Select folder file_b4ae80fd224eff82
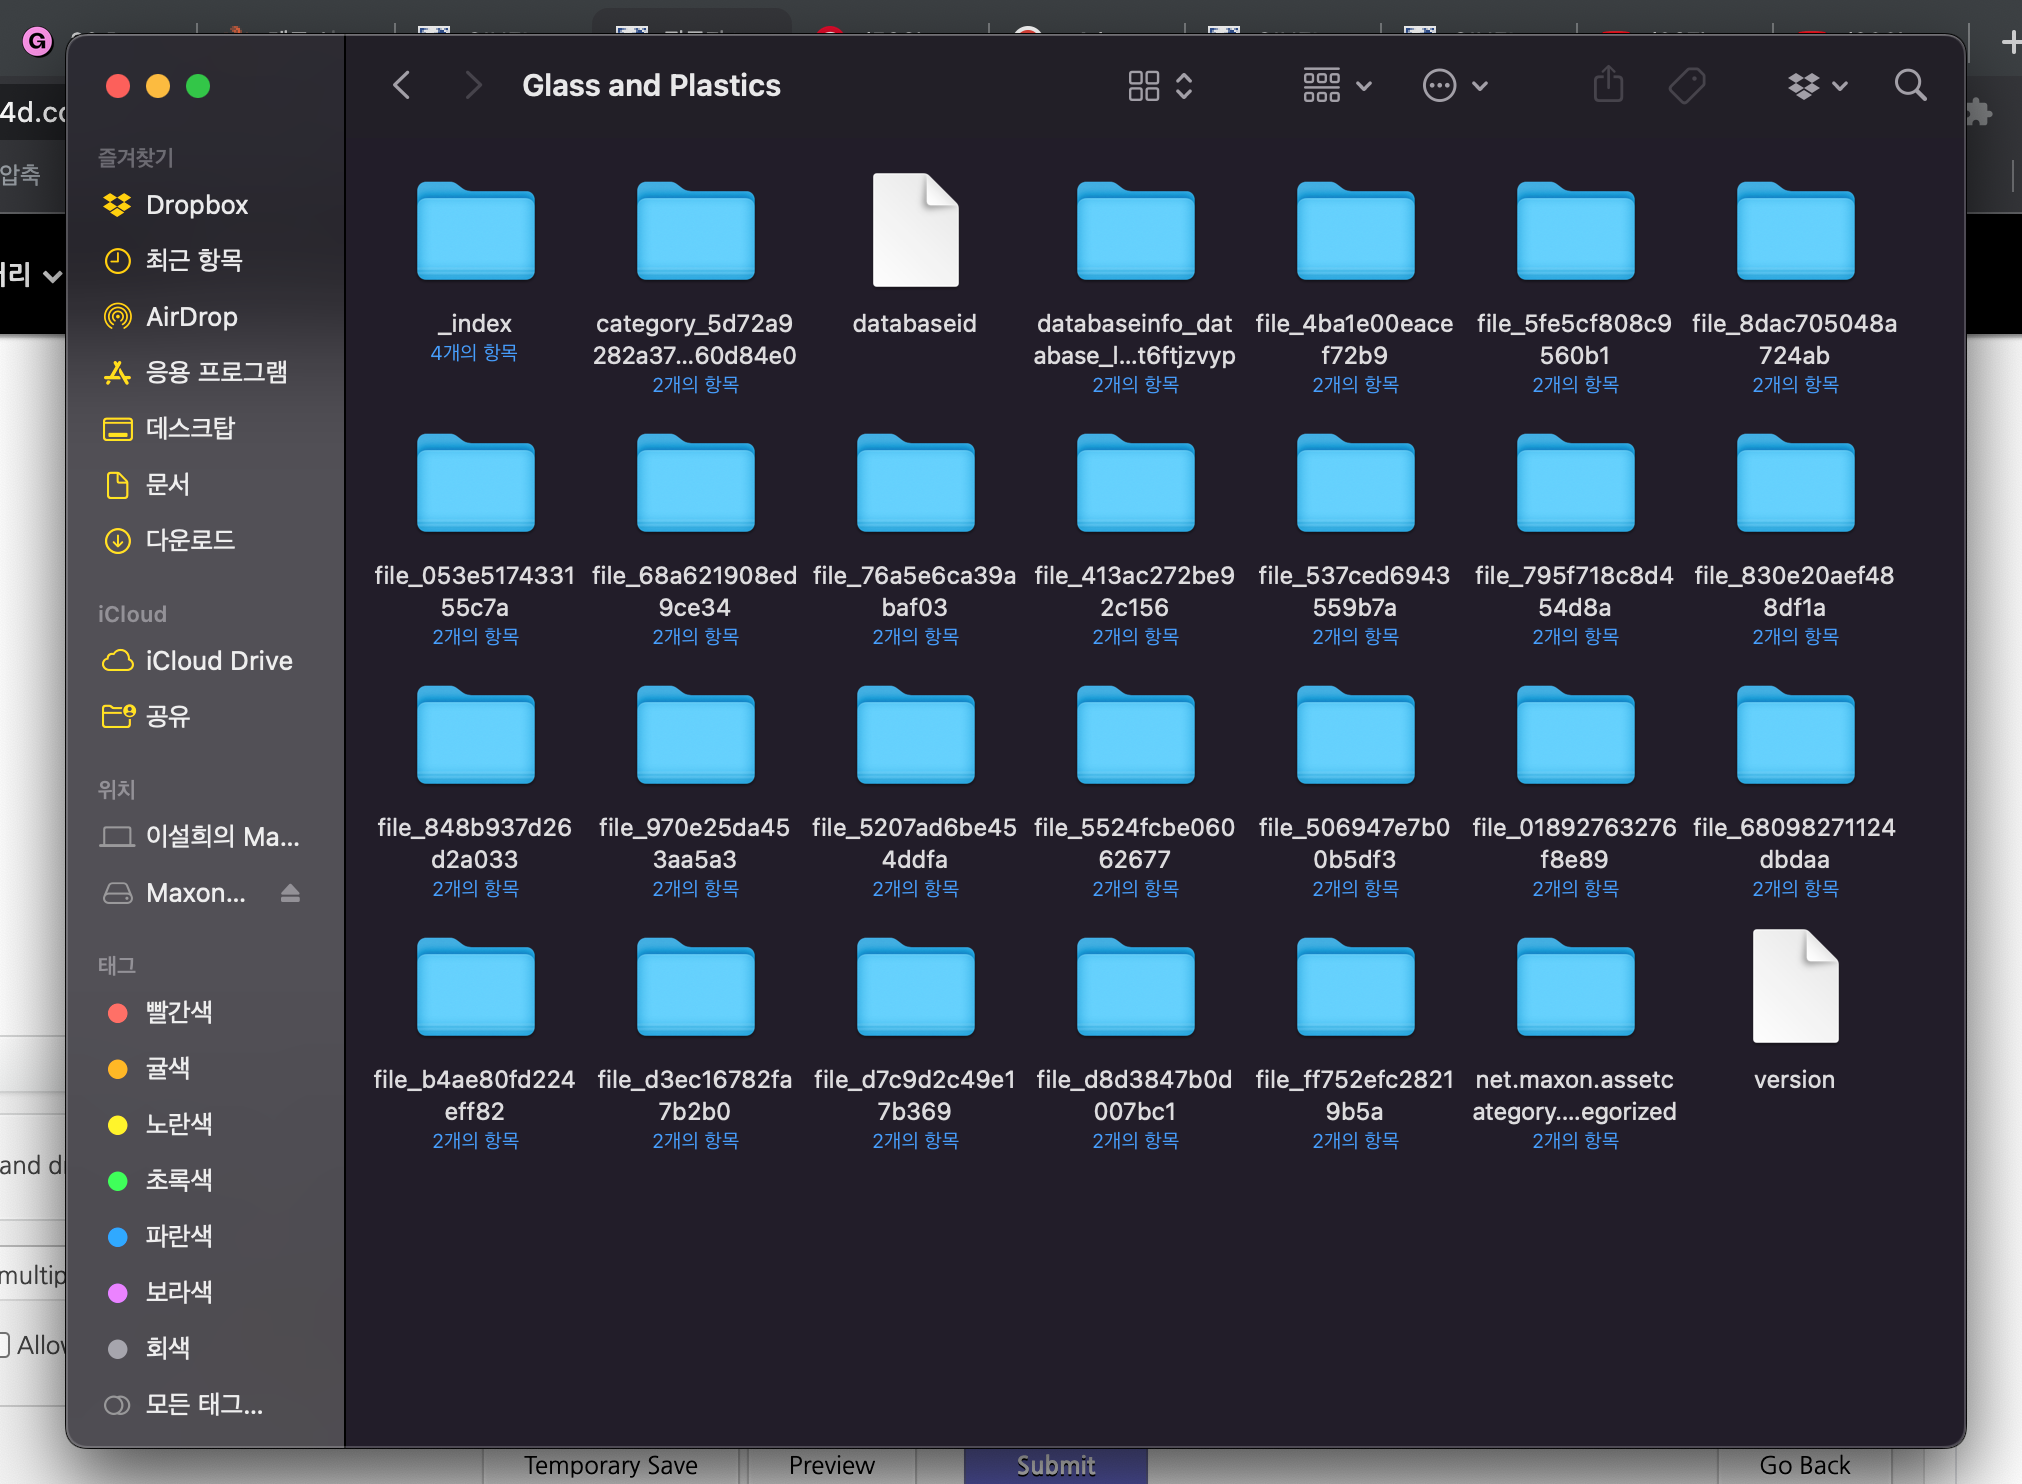Screen dimensions: 2022x1484 coord(475,988)
